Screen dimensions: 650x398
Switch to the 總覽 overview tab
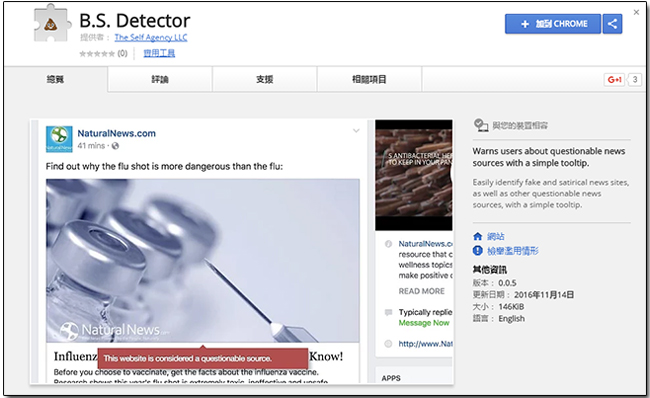pyautogui.click(x=56, y=79)
